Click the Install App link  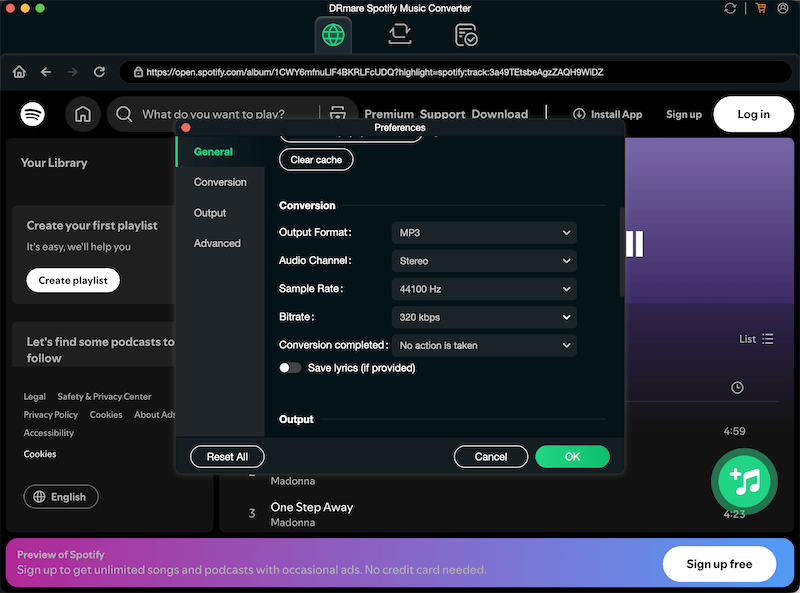point(608,114)
